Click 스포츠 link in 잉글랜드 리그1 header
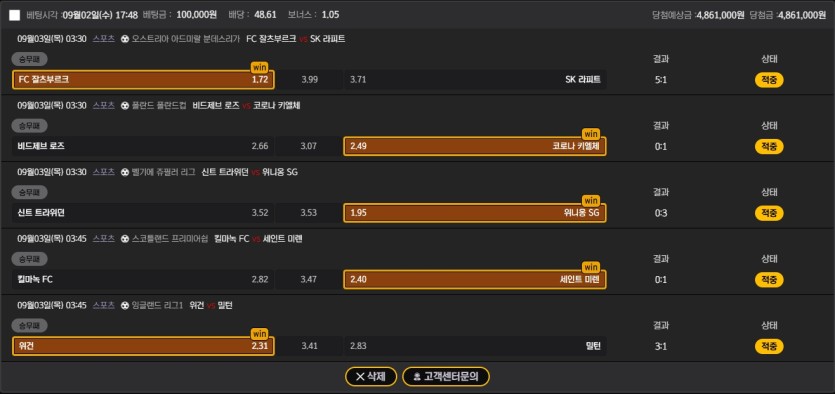This screenshot has width=835, height=394. coord(104,306)
